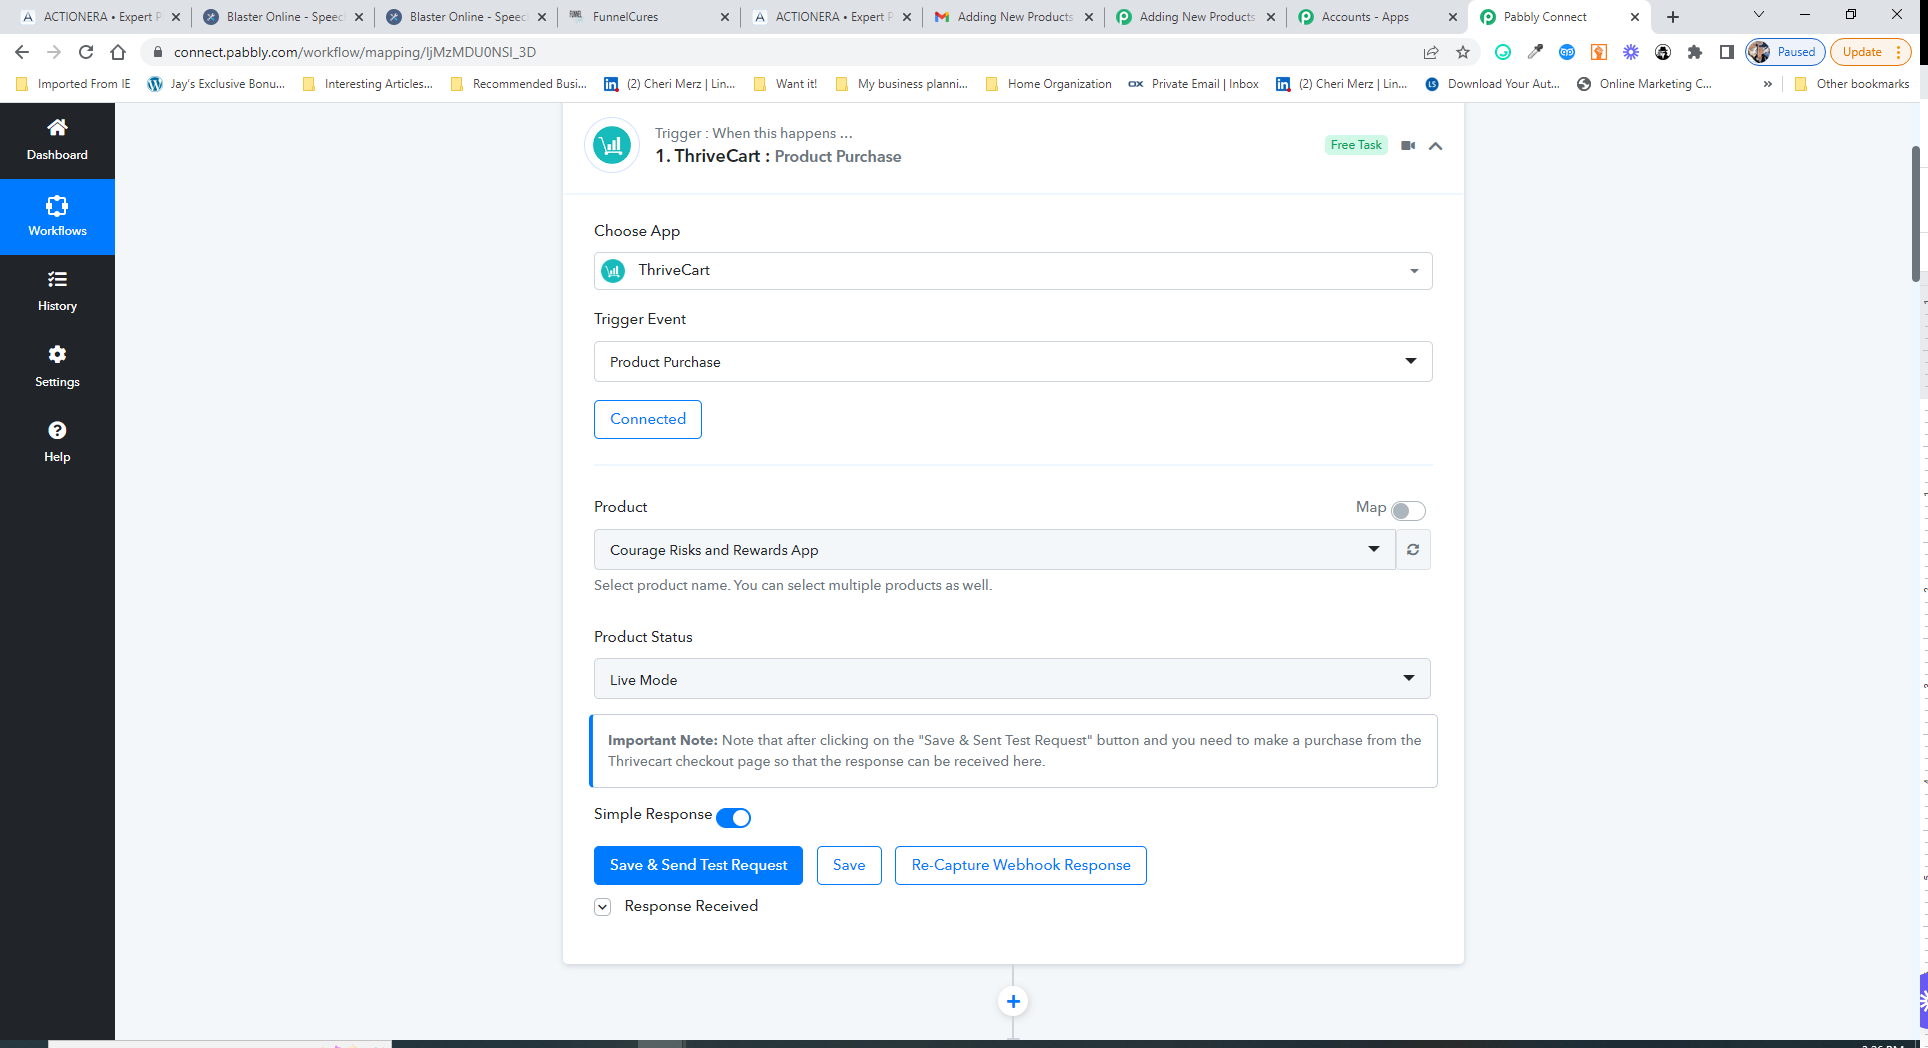The image size is (1928, 1048).
Task: Add a new workflow step
Action: [1013, 1001]
